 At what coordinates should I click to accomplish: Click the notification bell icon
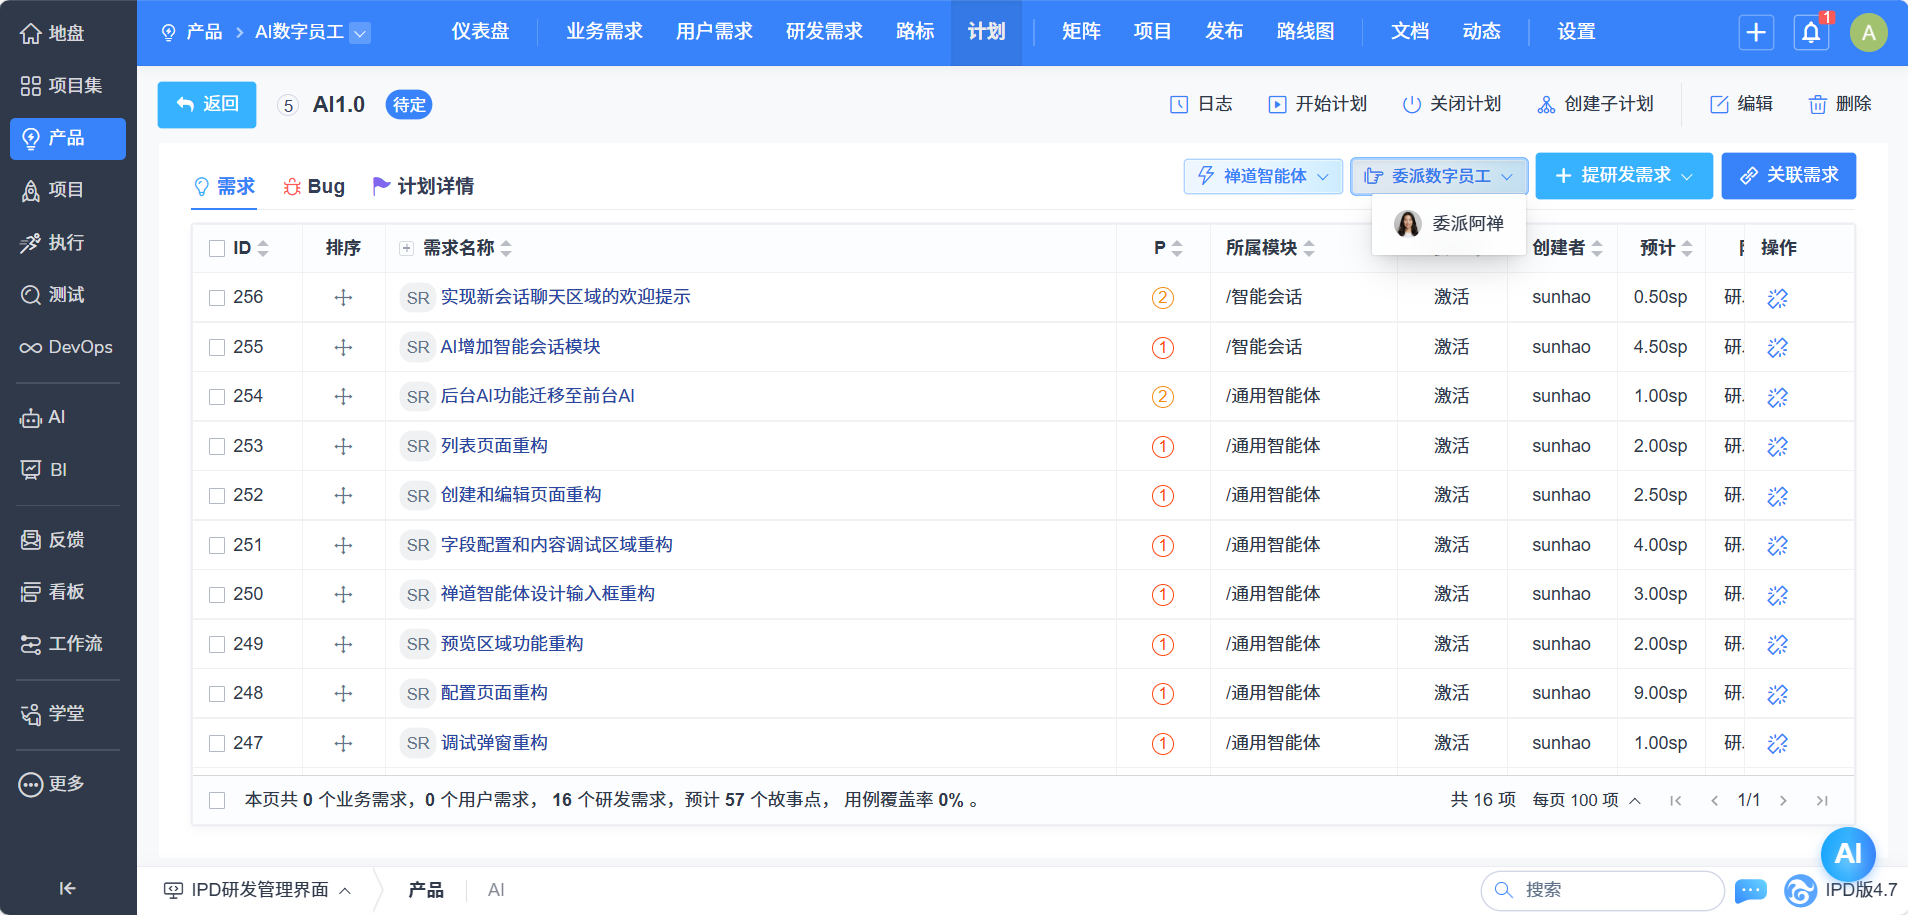pos(1811,33)
